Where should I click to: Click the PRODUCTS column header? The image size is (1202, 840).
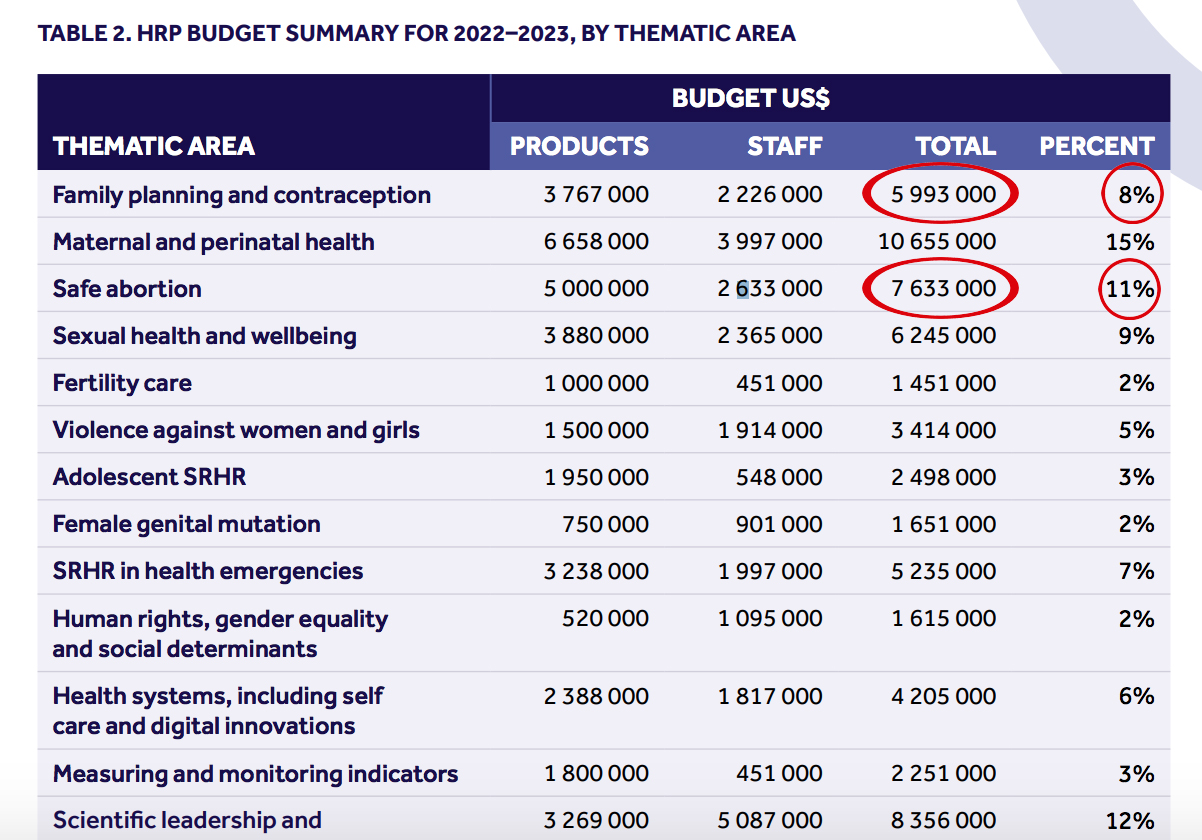[x=579, y=146]
